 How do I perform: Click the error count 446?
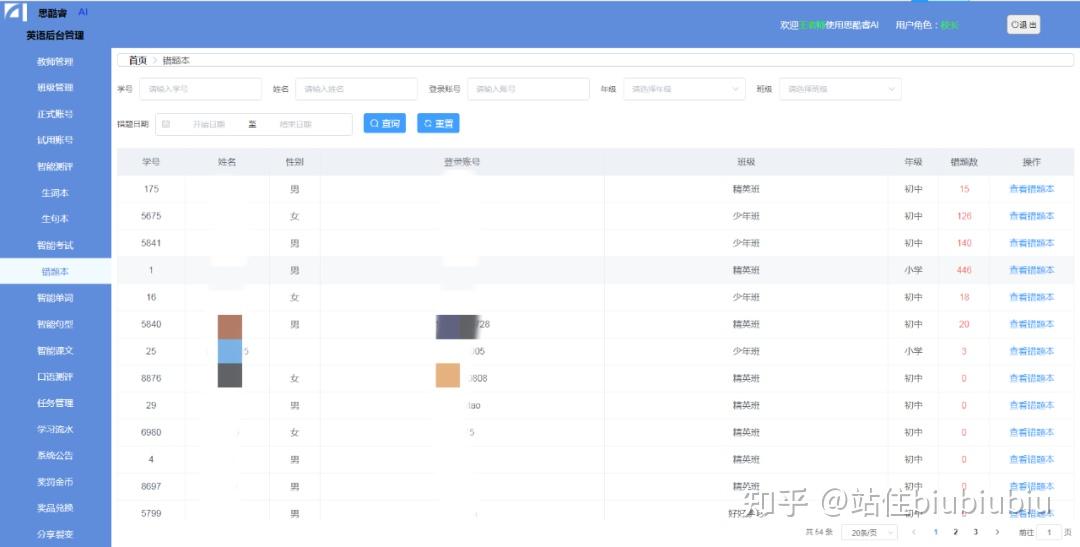964,270
